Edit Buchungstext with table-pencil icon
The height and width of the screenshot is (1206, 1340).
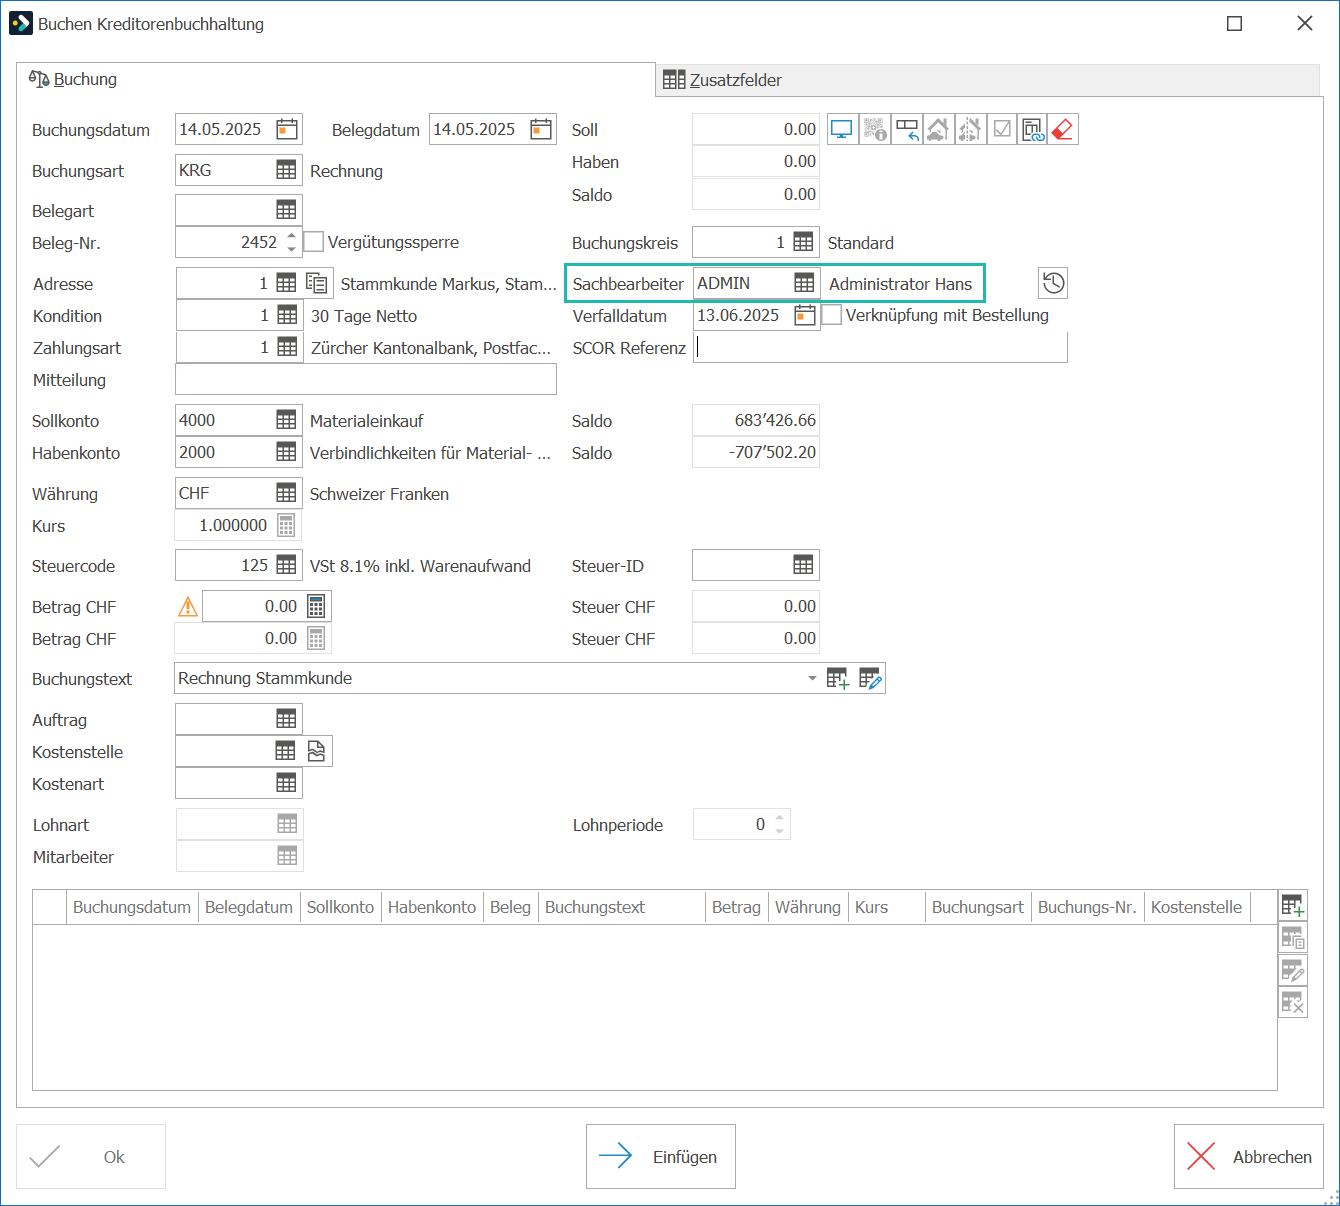coord(870,679)
